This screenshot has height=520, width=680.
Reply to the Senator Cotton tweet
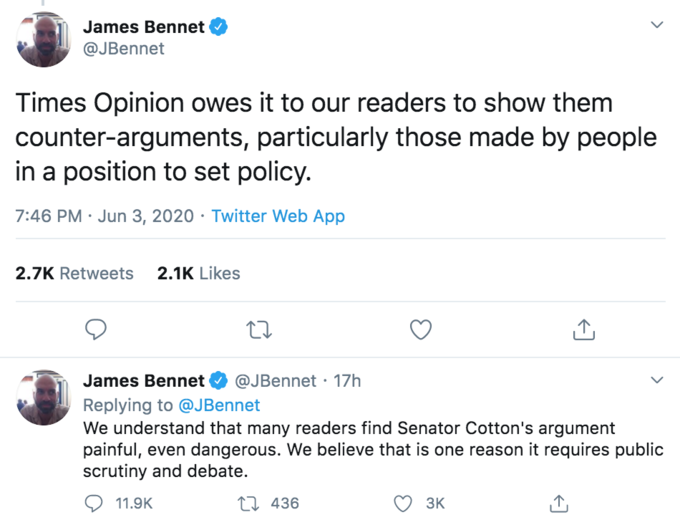tap(97, 503)
